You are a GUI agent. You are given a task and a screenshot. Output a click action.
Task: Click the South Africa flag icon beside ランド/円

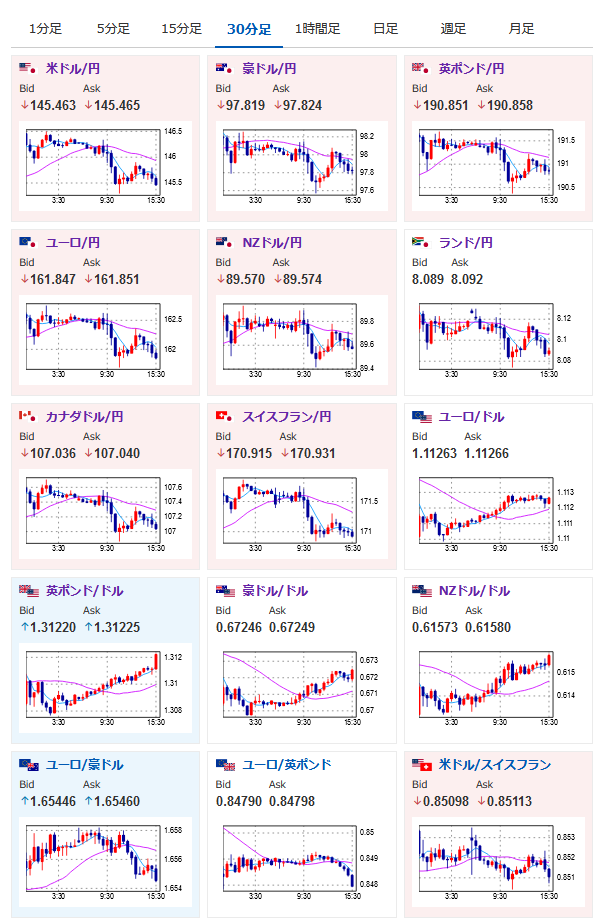tap(420, 242)
